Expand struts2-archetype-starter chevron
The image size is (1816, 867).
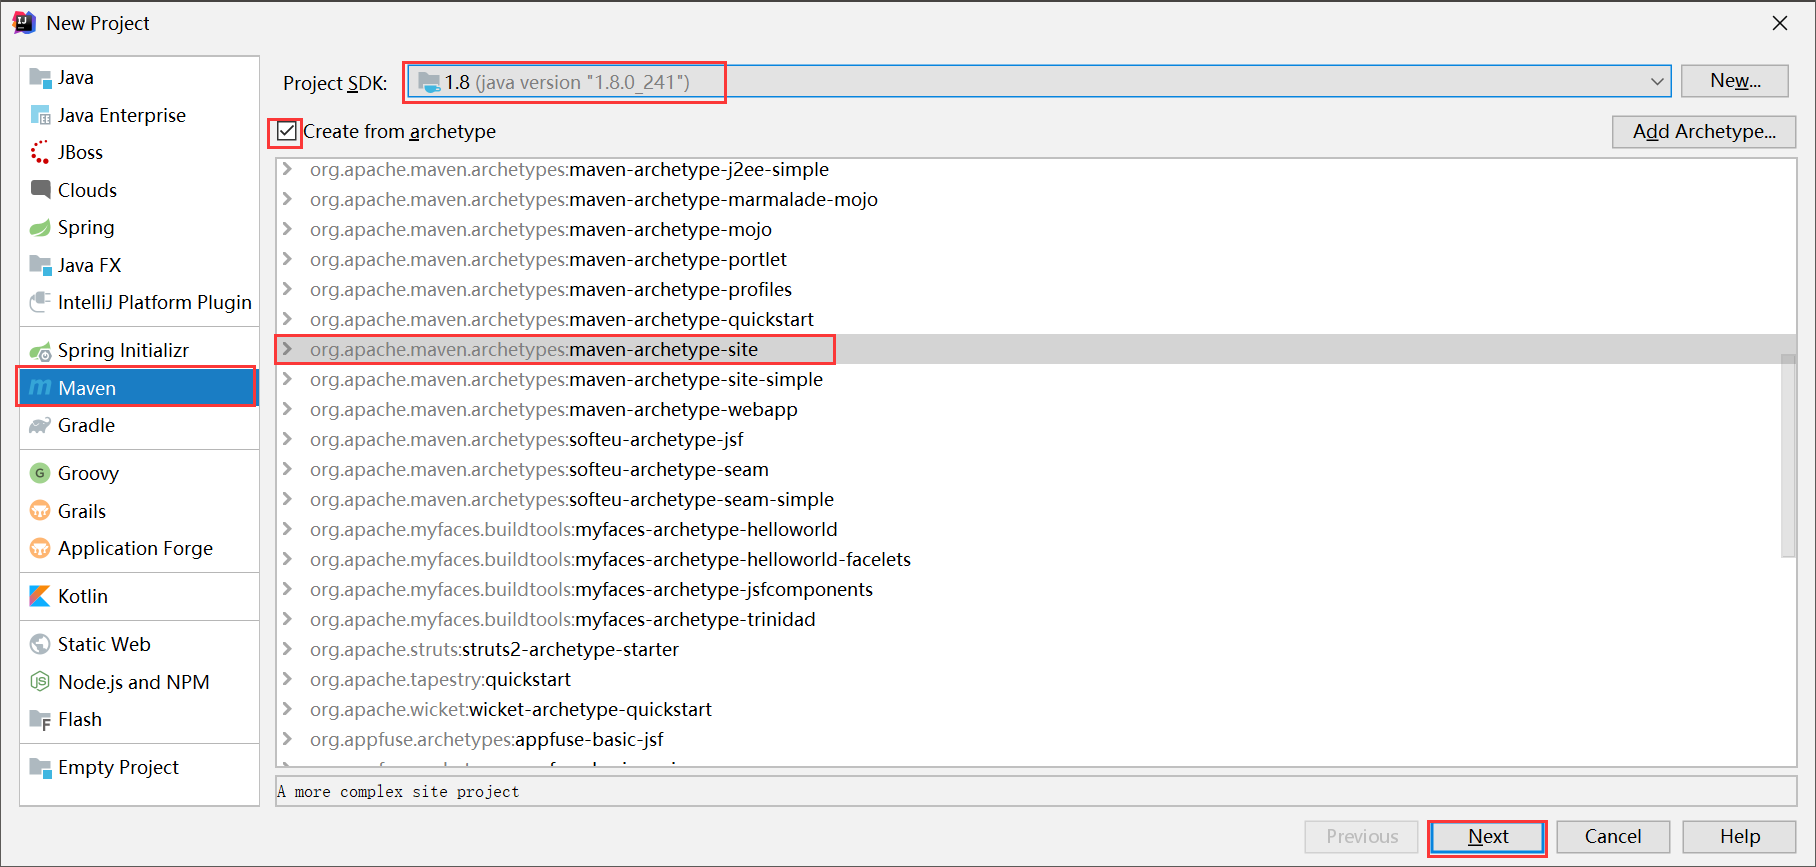point(288,649)
